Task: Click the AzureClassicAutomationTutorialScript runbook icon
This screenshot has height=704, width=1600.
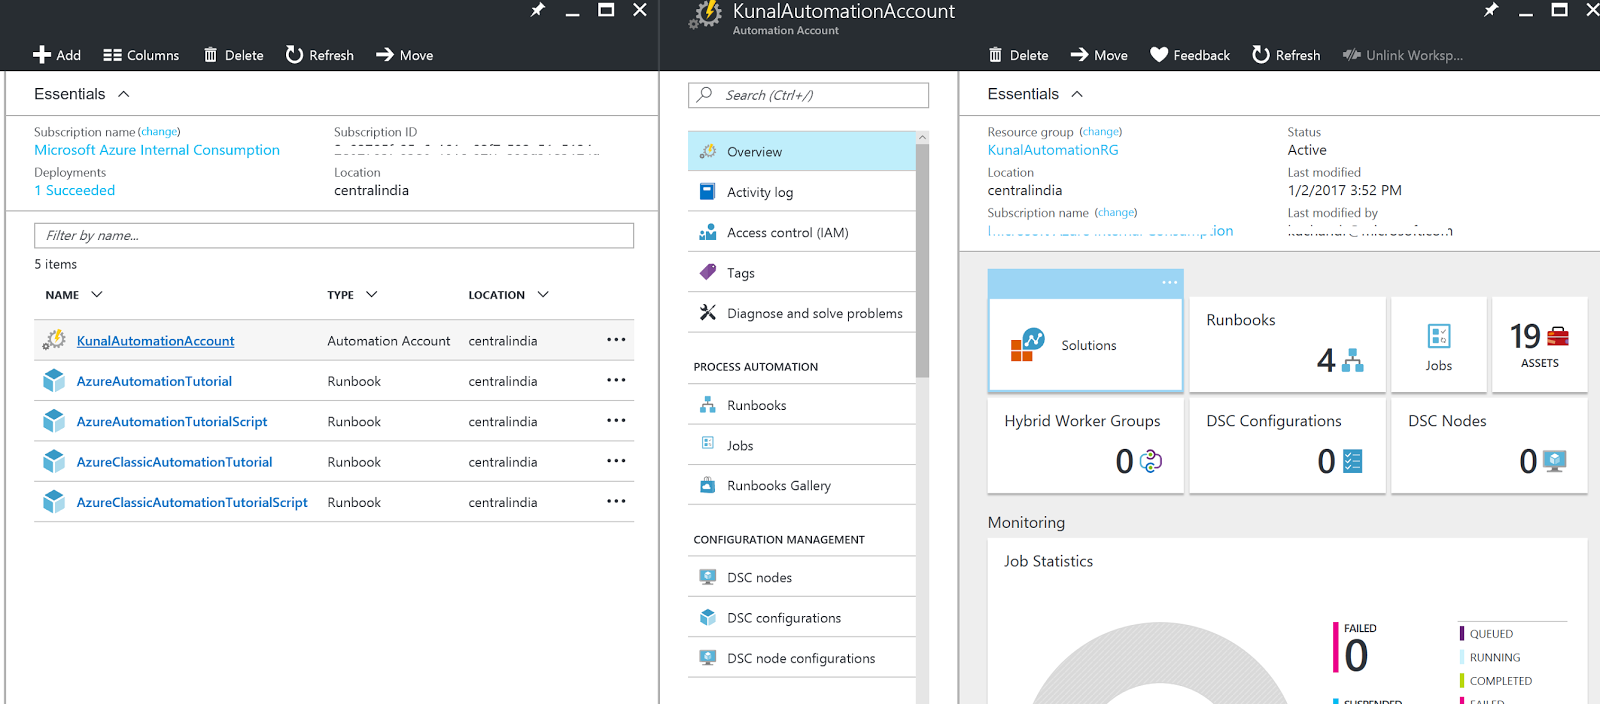Action: tap(54, 502)
